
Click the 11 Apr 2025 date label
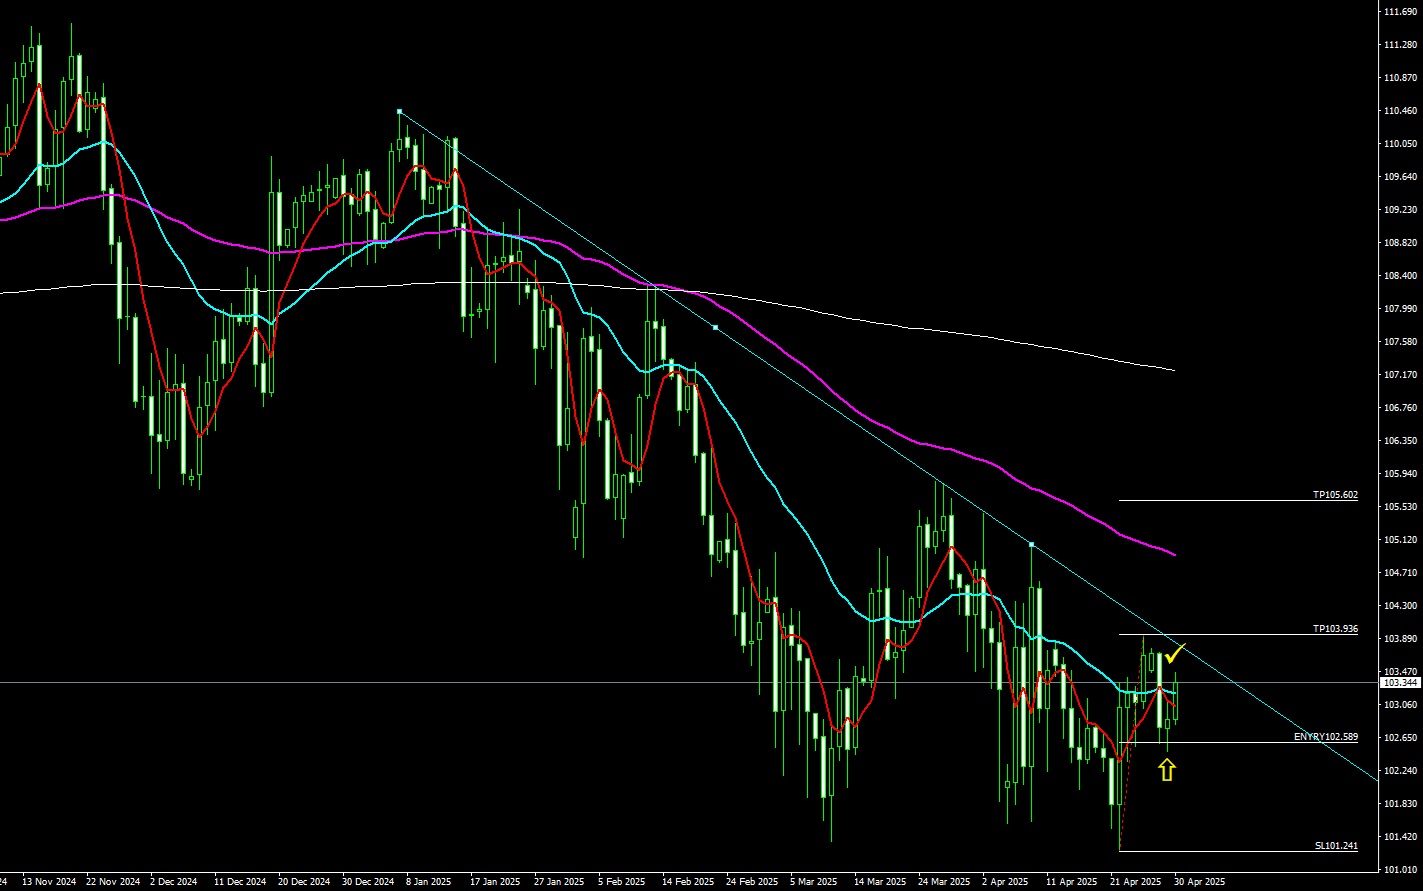pyautogui.click(x=1071, y=883)
